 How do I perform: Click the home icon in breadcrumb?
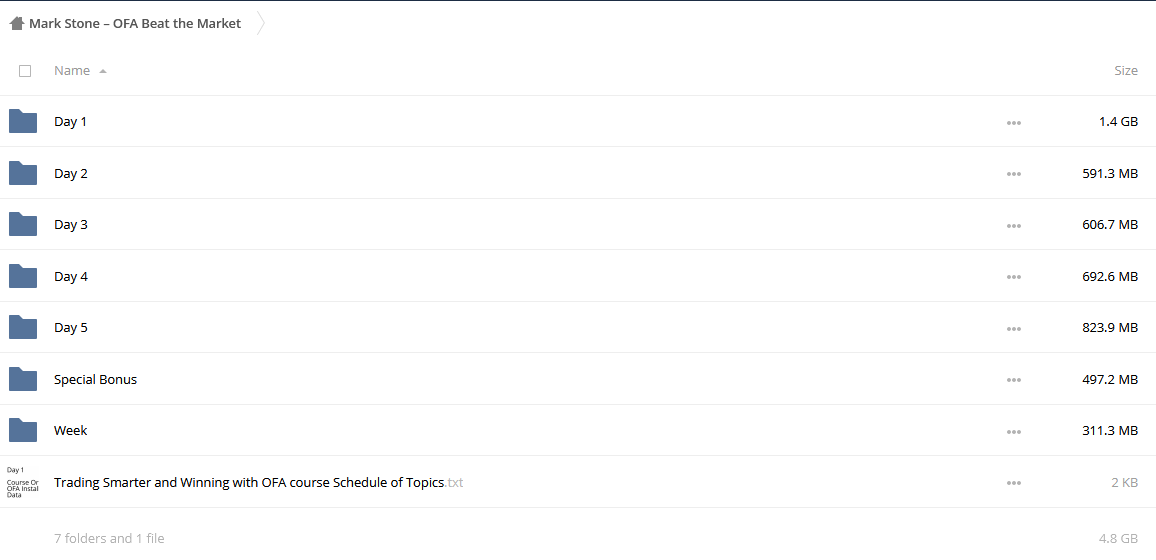click(x=17, y=24)
